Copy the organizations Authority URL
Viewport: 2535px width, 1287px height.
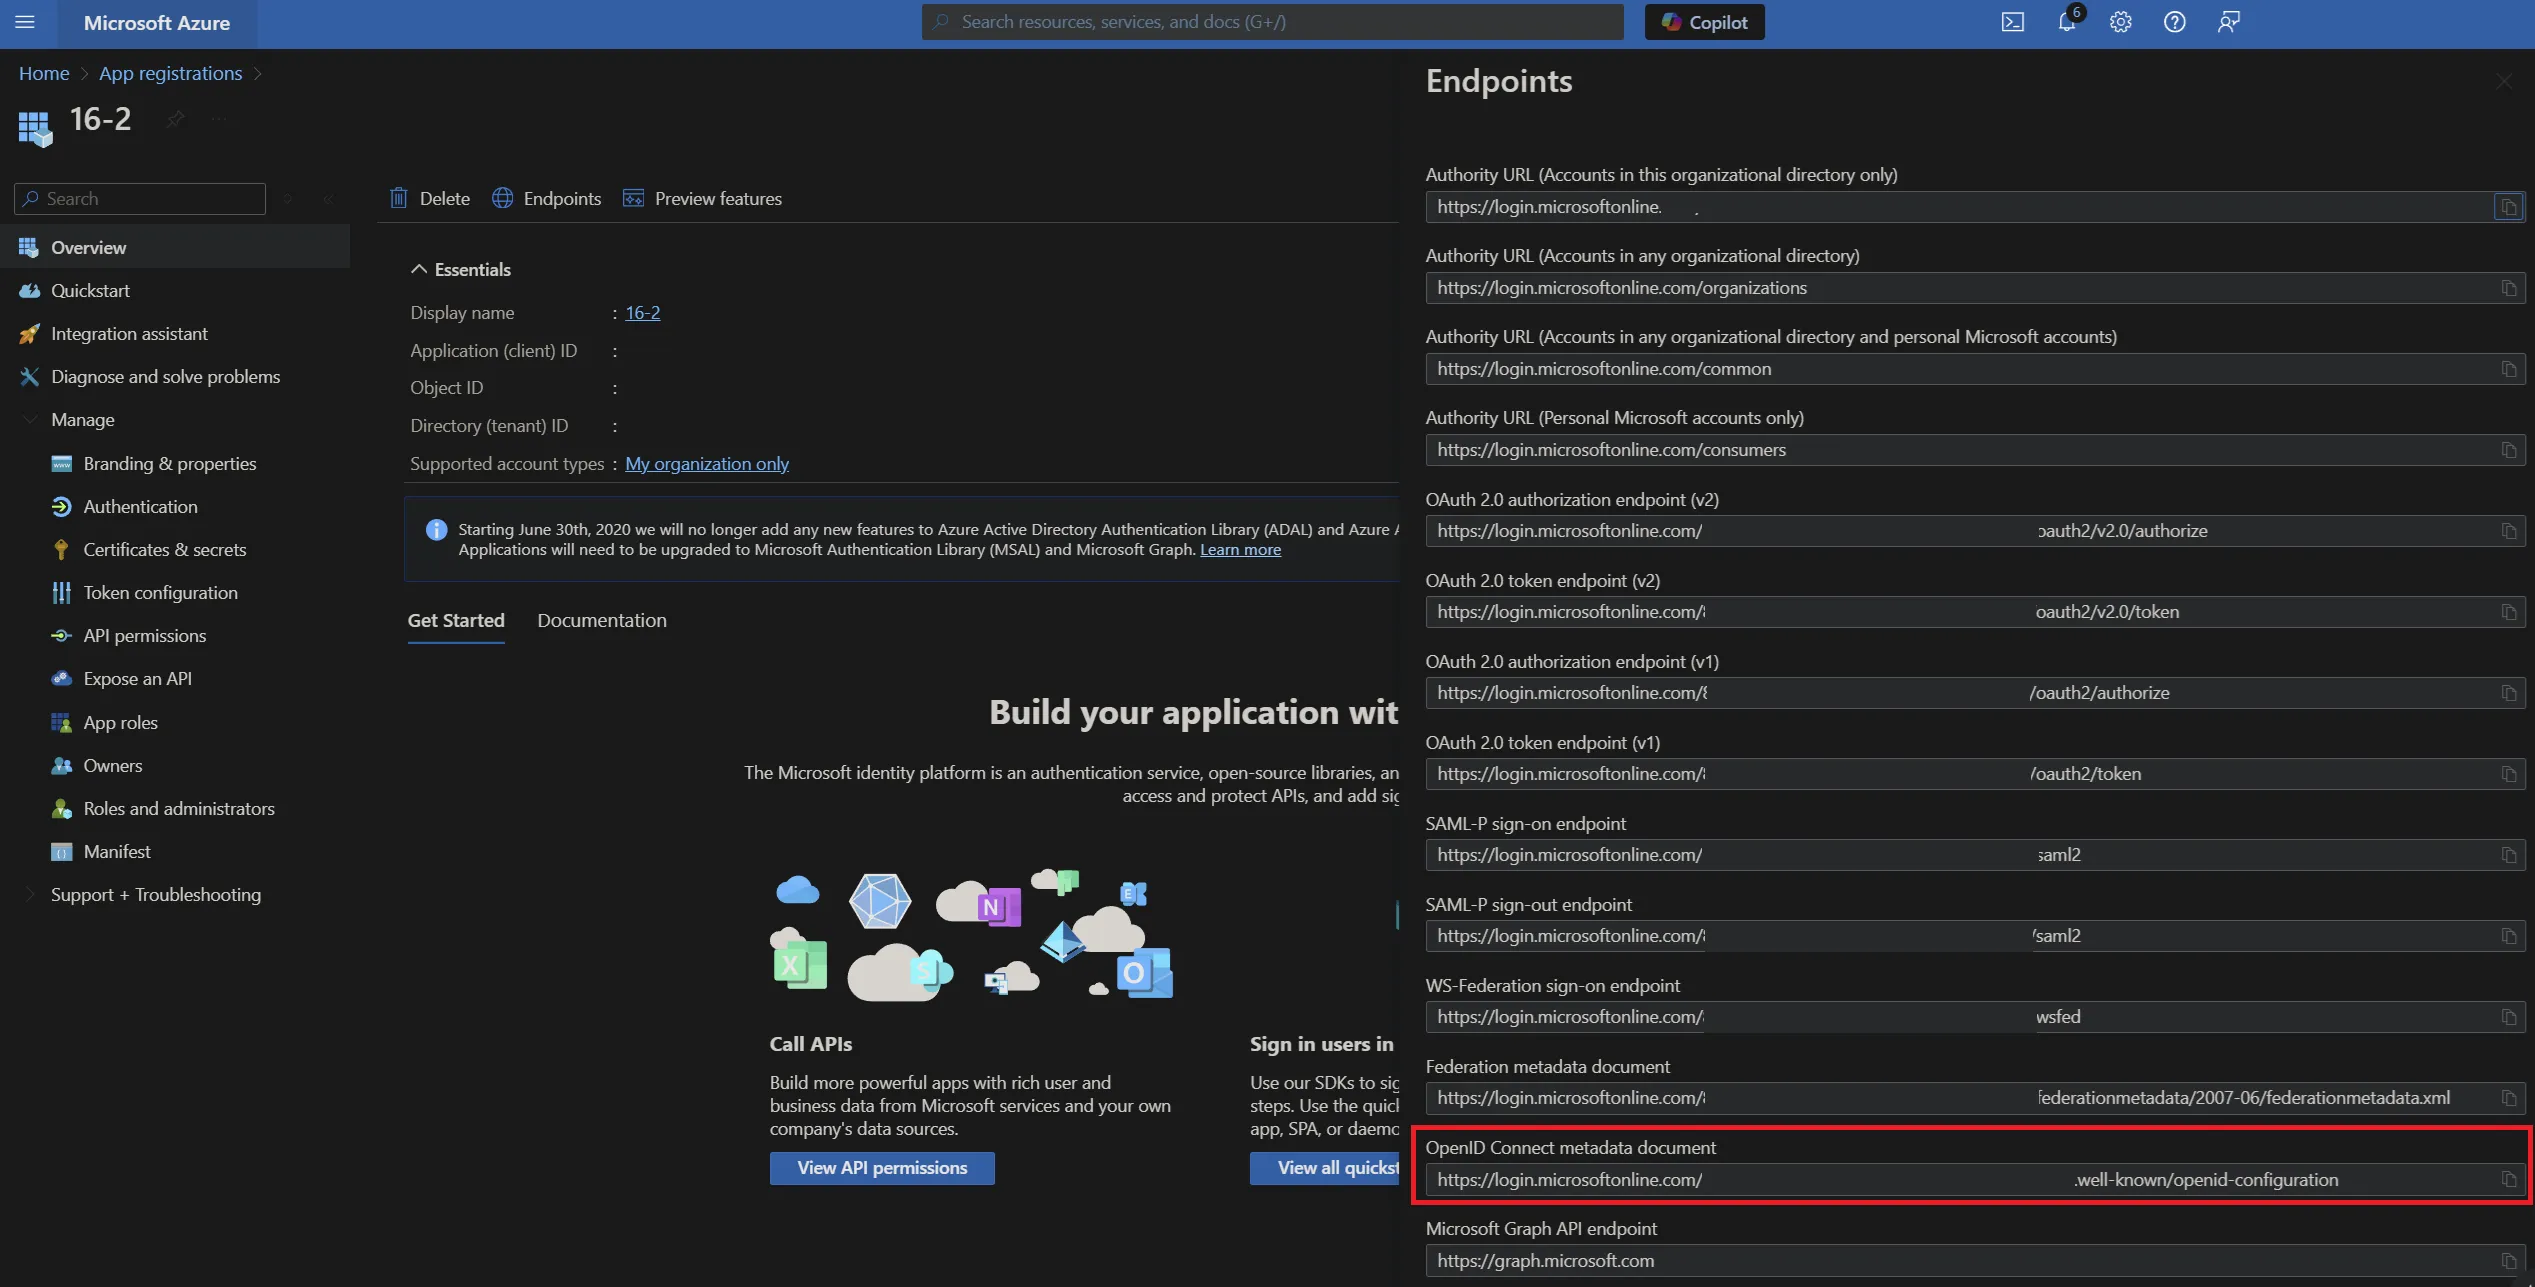point(2508,289)
